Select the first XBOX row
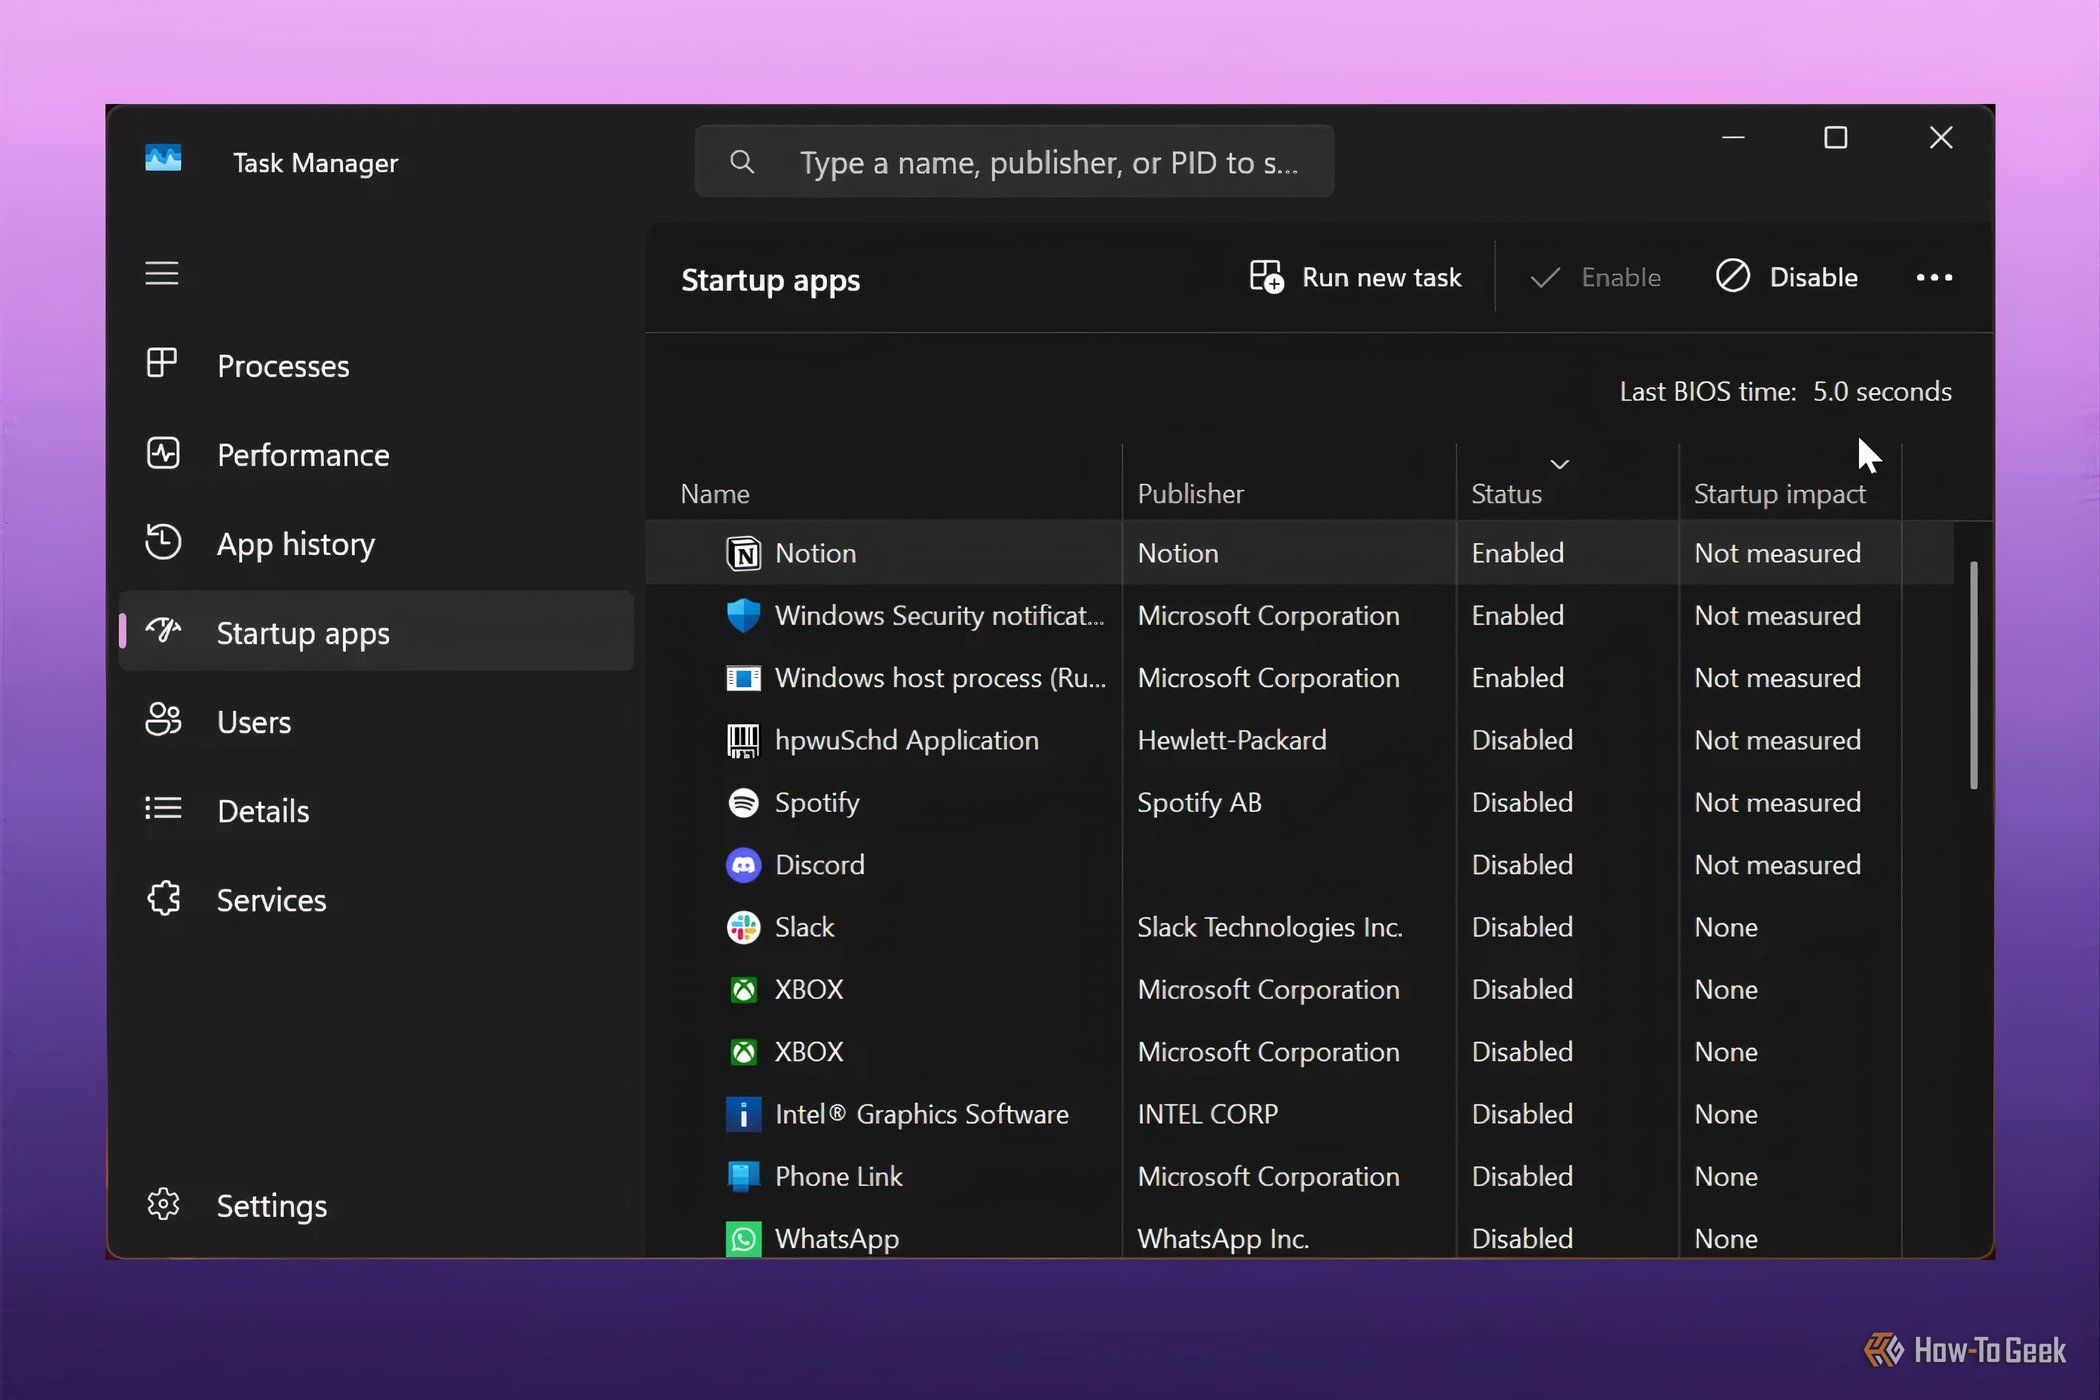Image resolution: width=2100 pixels, height=1400 pixels. click(x=1299, y=989)
